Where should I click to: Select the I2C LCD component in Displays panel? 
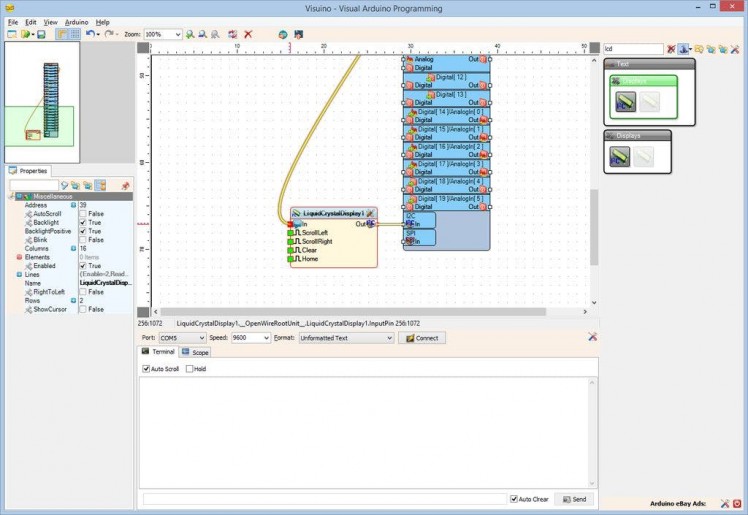[x=620, y=156]
